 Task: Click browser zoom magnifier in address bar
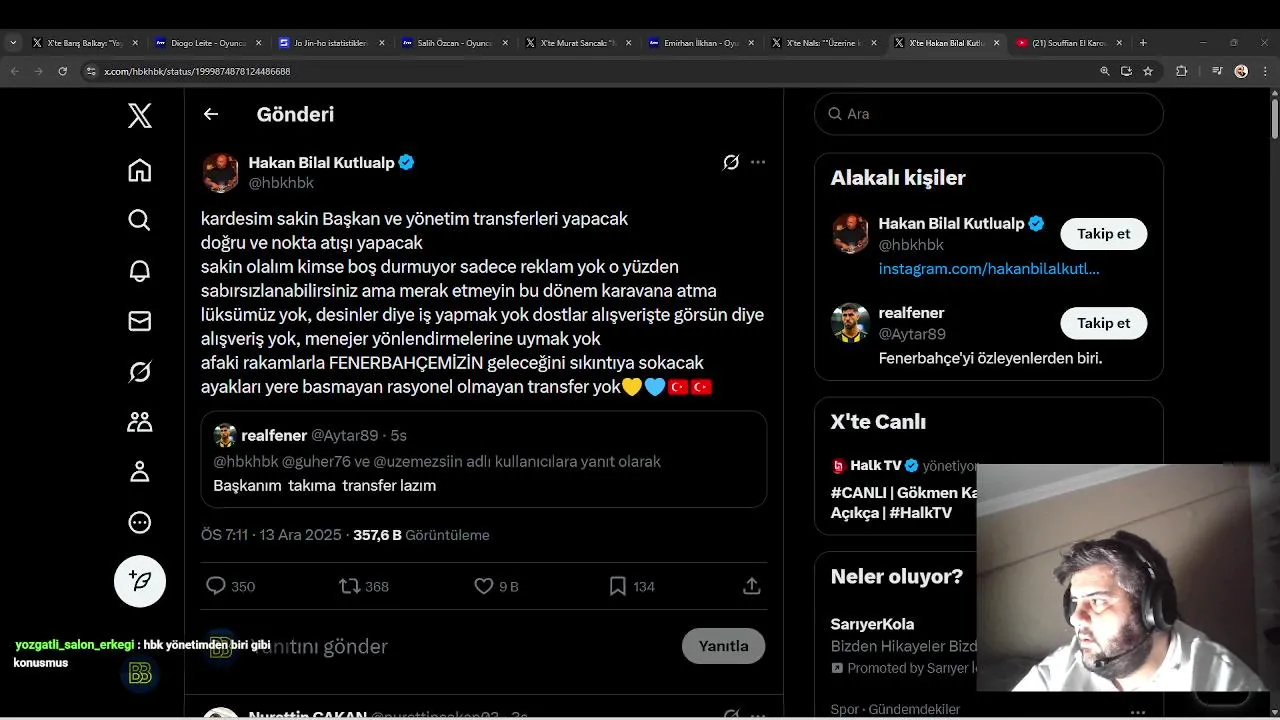click(x=1105, y=71)
